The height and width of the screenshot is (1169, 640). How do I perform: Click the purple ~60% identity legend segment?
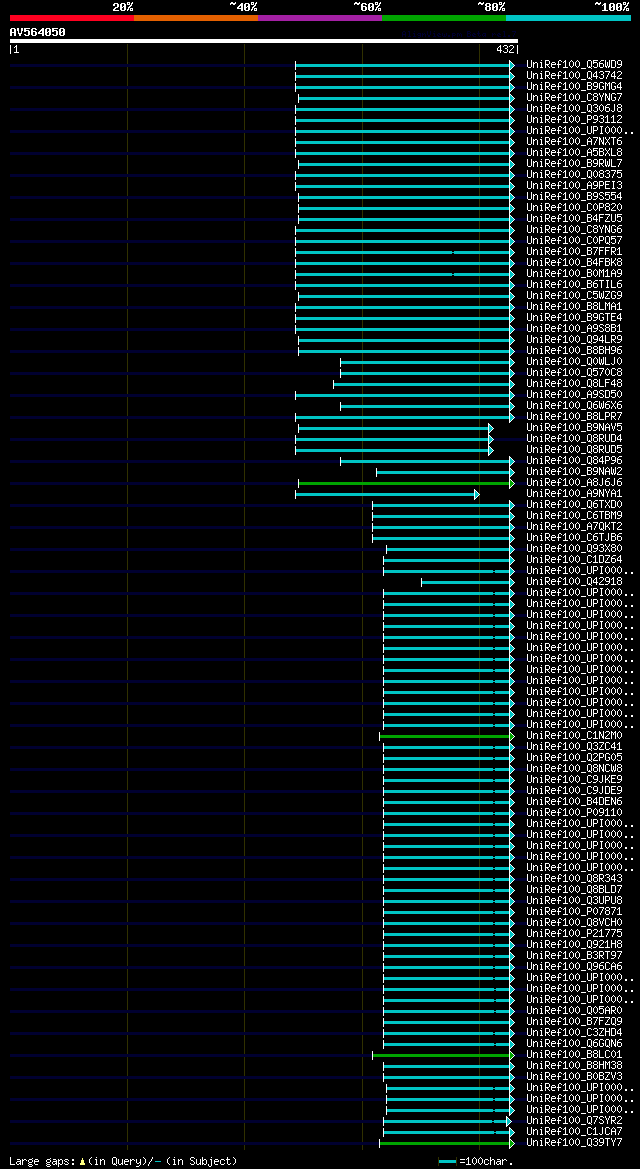[320, 18]
